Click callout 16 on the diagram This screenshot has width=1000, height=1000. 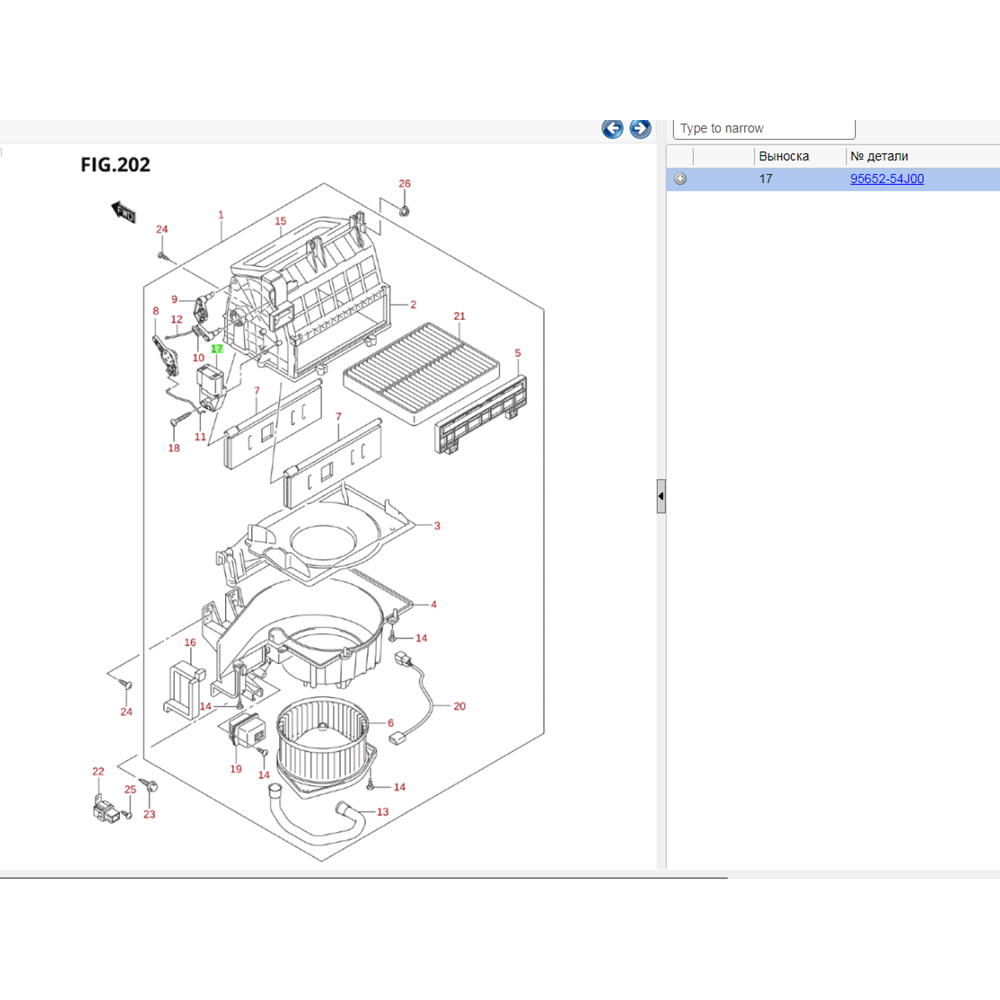click(x=190, y=642)
